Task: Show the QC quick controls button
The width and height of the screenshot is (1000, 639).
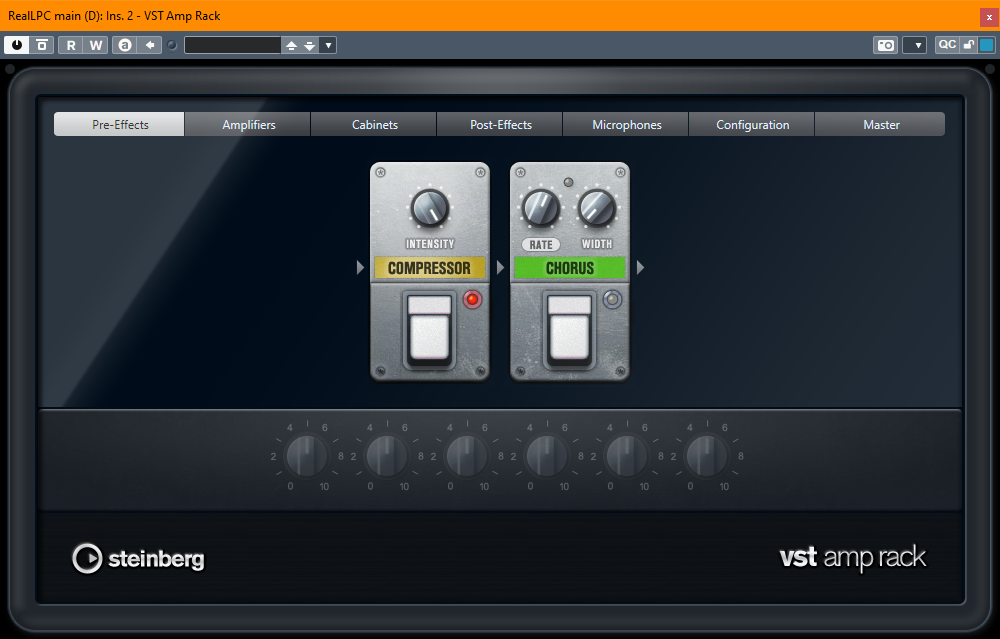Action: (947, 45)
